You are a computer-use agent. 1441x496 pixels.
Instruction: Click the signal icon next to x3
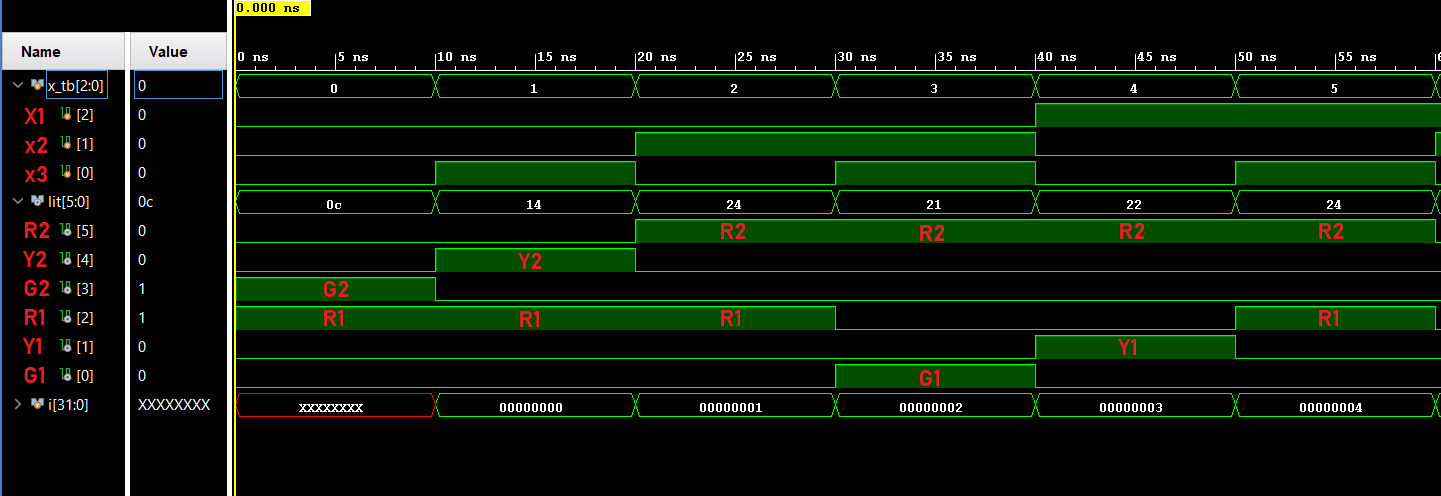(67, 173)
